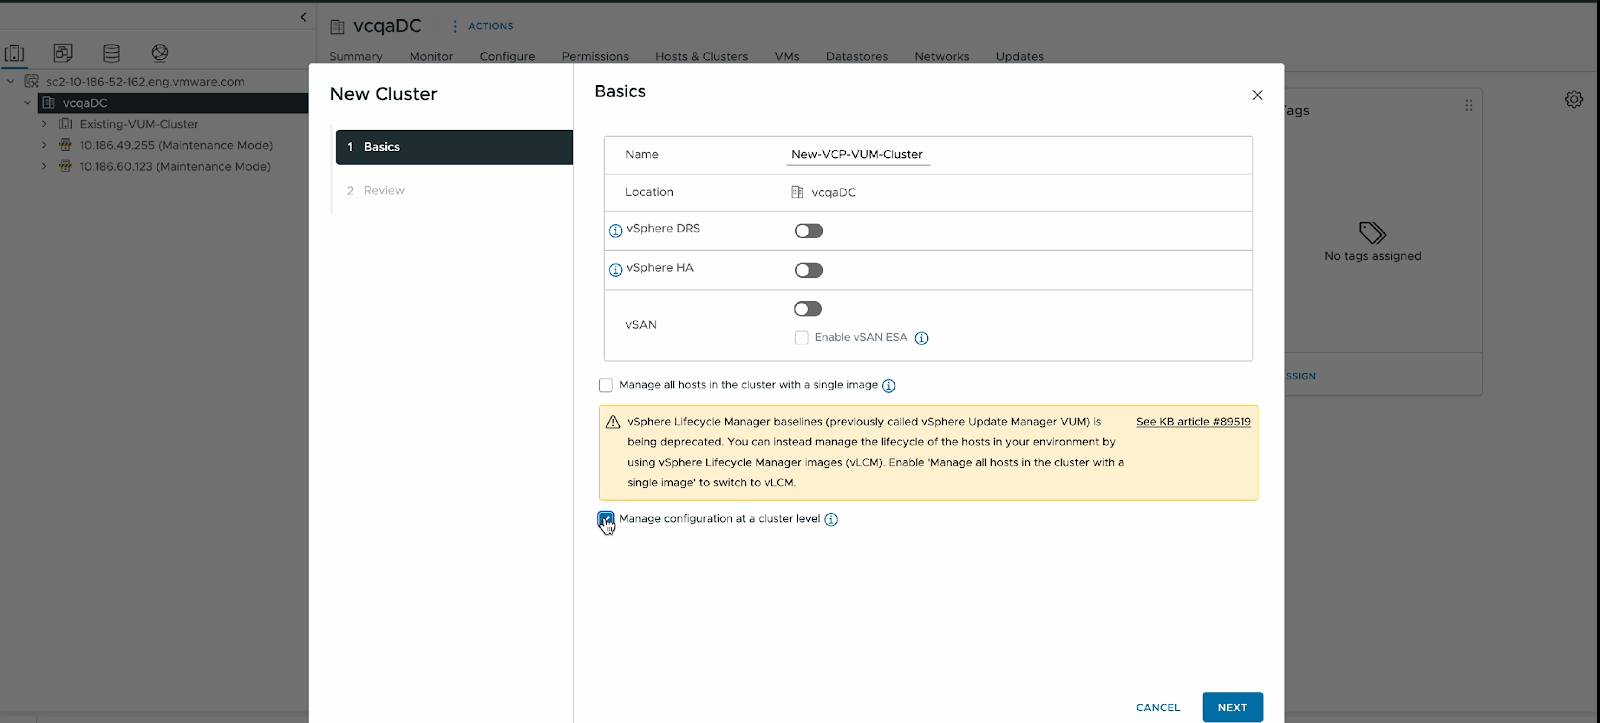Switch to the Configure tab
The image size is (1600, 723).
pos(507,56)
